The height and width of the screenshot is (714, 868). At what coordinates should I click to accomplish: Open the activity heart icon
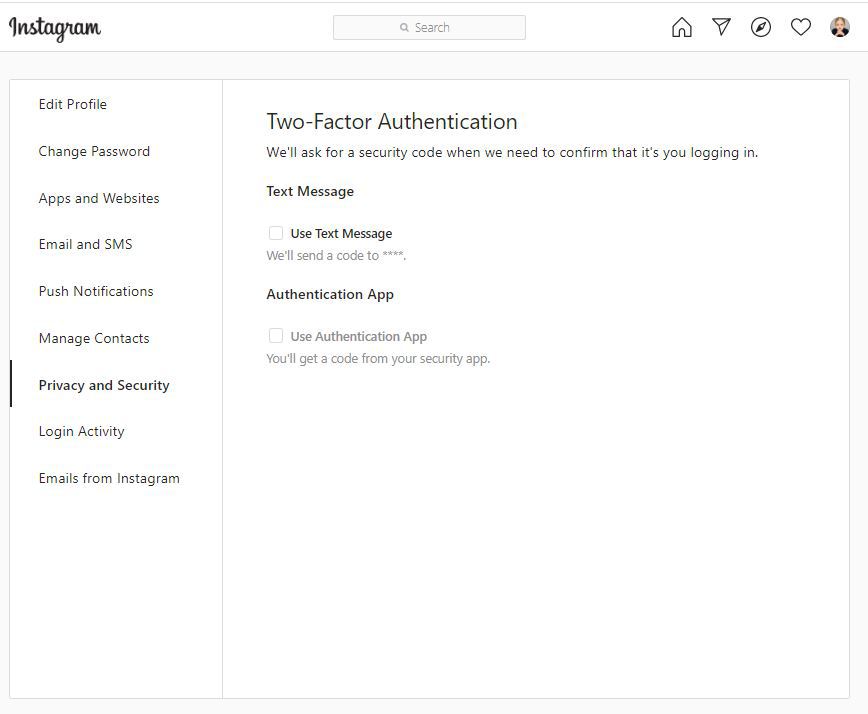point(801,28)
